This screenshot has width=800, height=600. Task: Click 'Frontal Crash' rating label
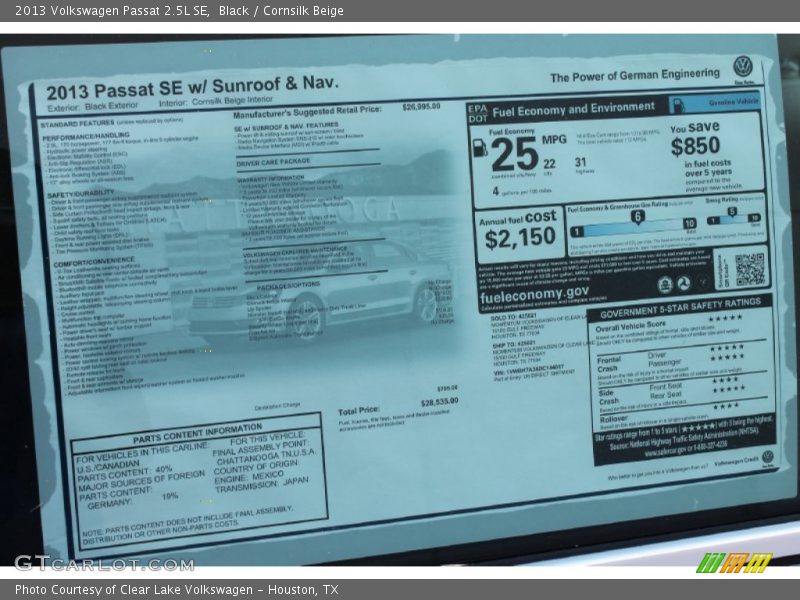click(609, 364)
